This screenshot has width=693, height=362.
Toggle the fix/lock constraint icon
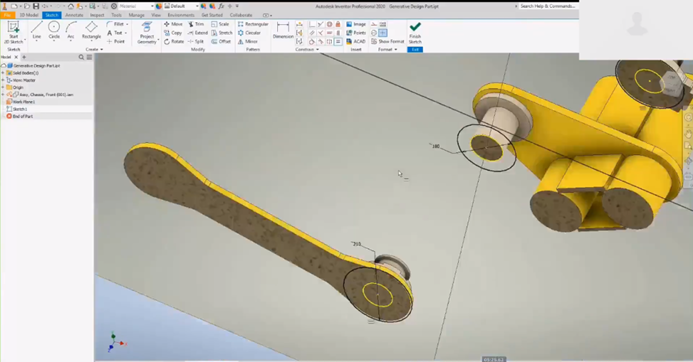click(x=338, y=24)
